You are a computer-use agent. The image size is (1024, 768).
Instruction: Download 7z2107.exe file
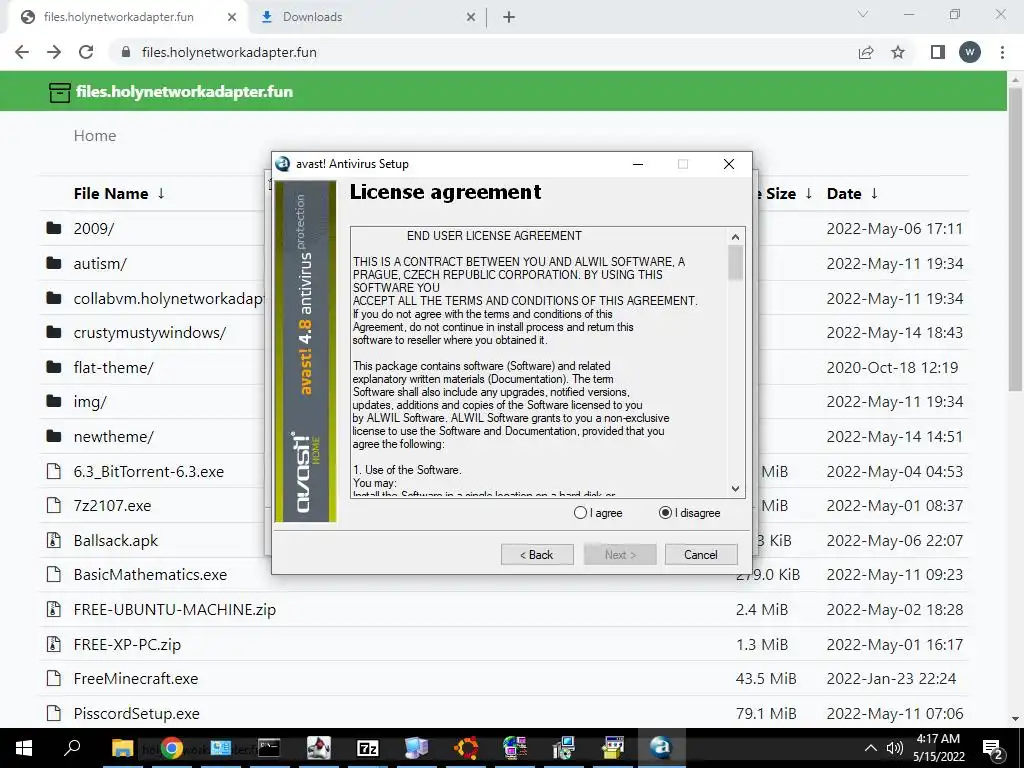click(x=112, y=505)
